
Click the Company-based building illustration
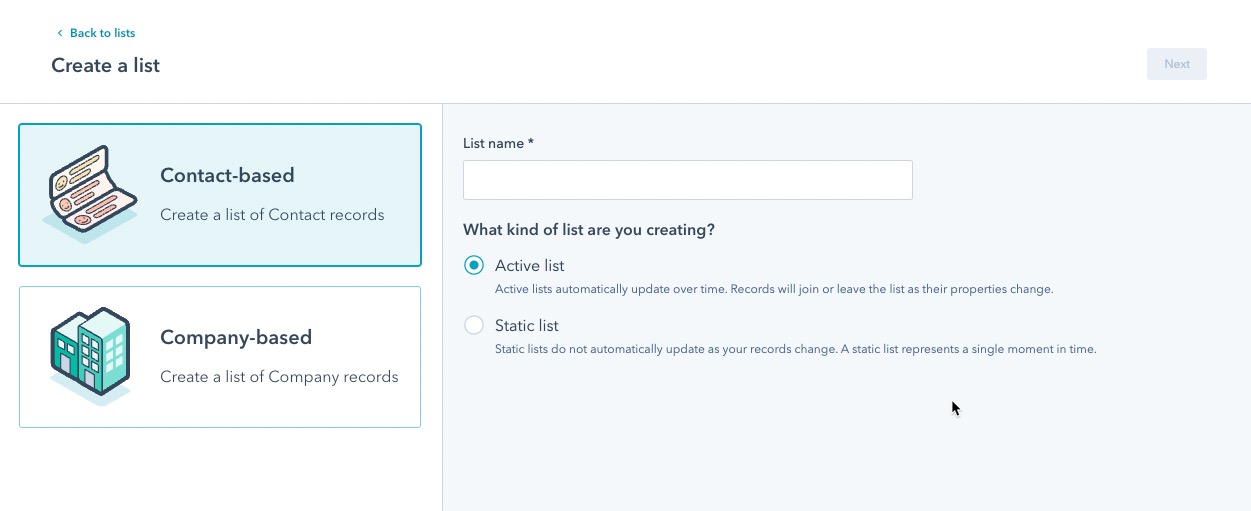pyautogui.click(x=90, y=355)
